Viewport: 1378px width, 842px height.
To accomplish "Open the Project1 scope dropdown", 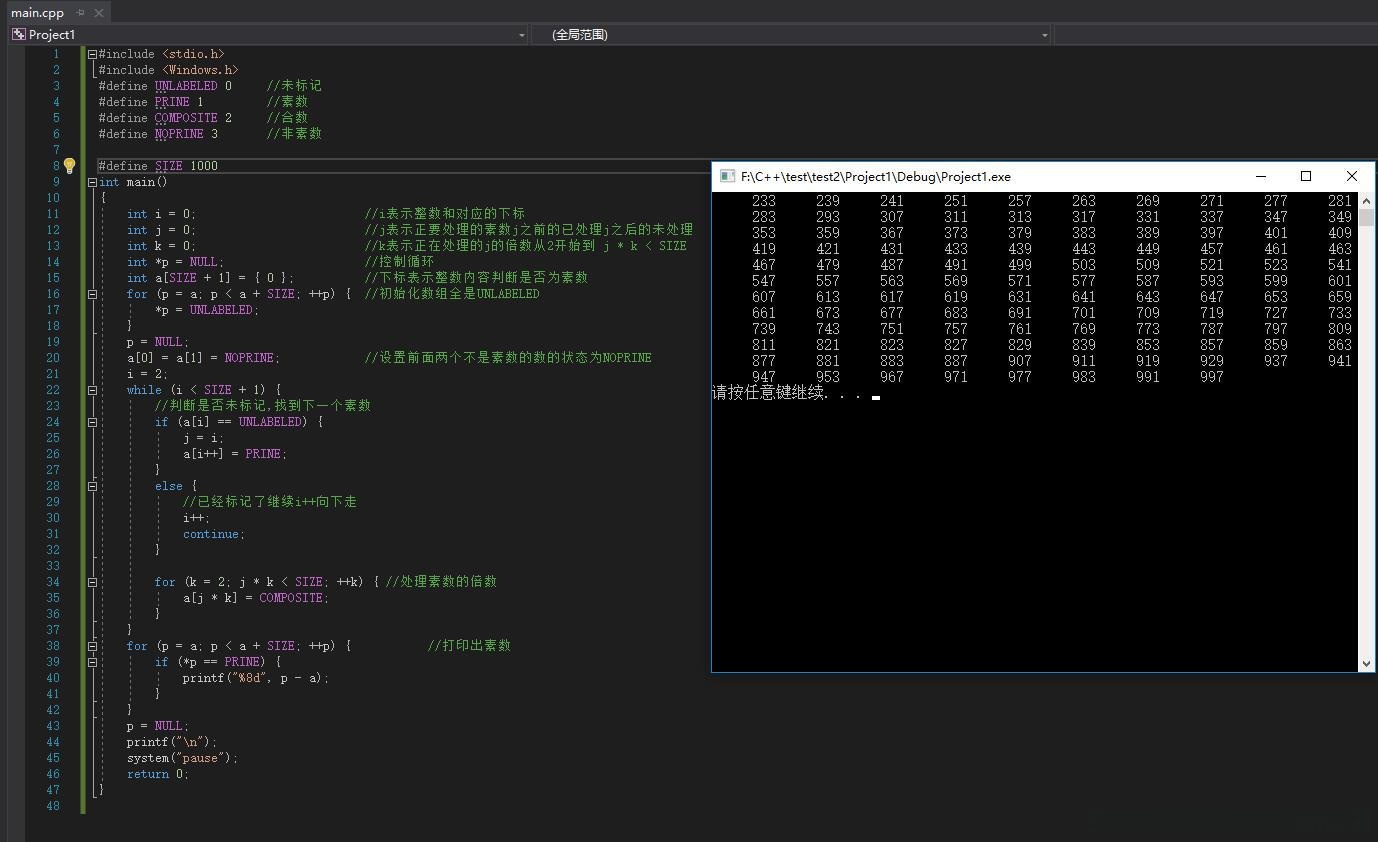I will point(521,35).
